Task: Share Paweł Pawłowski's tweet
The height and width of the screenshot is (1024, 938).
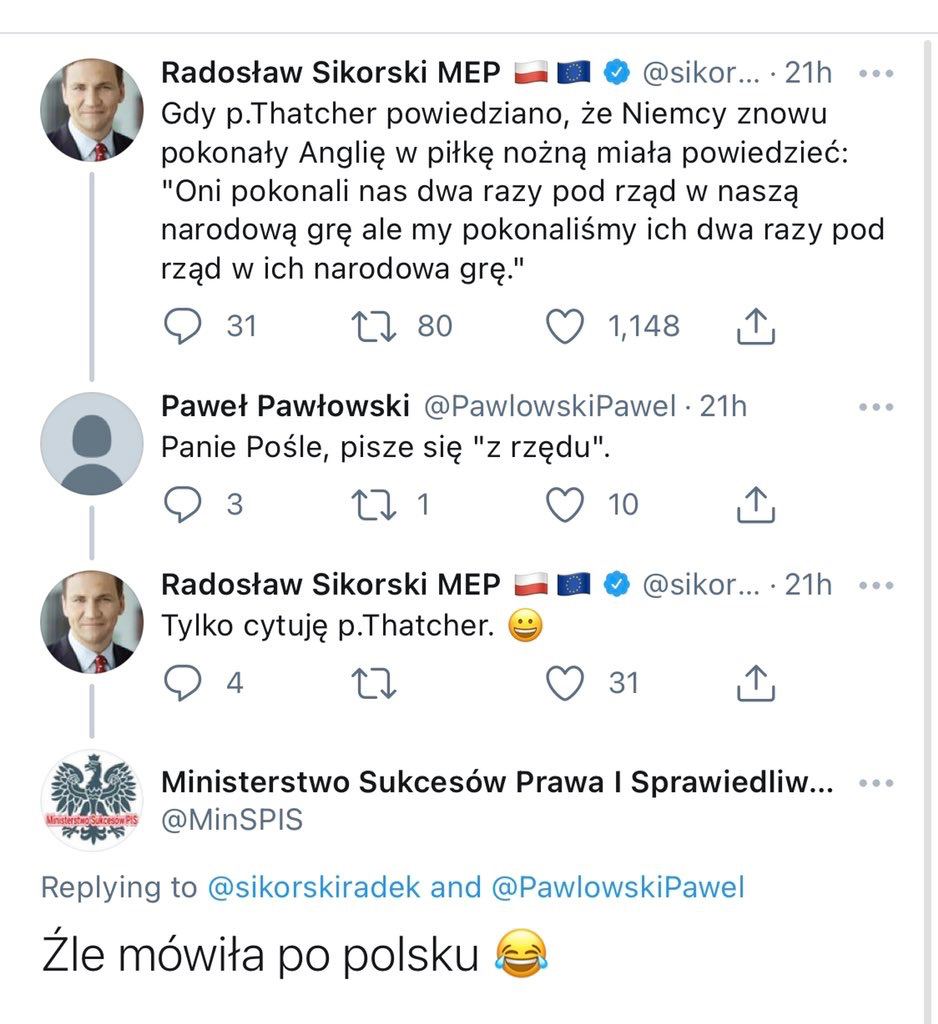Action: 756,505
